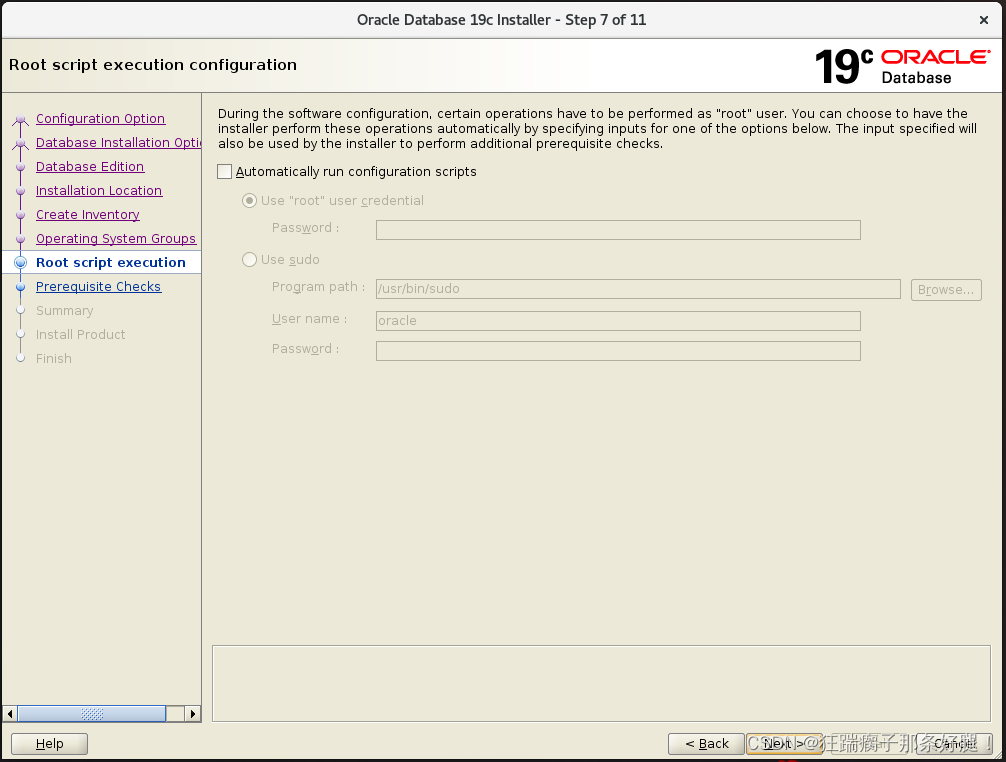Click the step bullet beside Installation Location

pyautogui.click(x=21, y=191)
